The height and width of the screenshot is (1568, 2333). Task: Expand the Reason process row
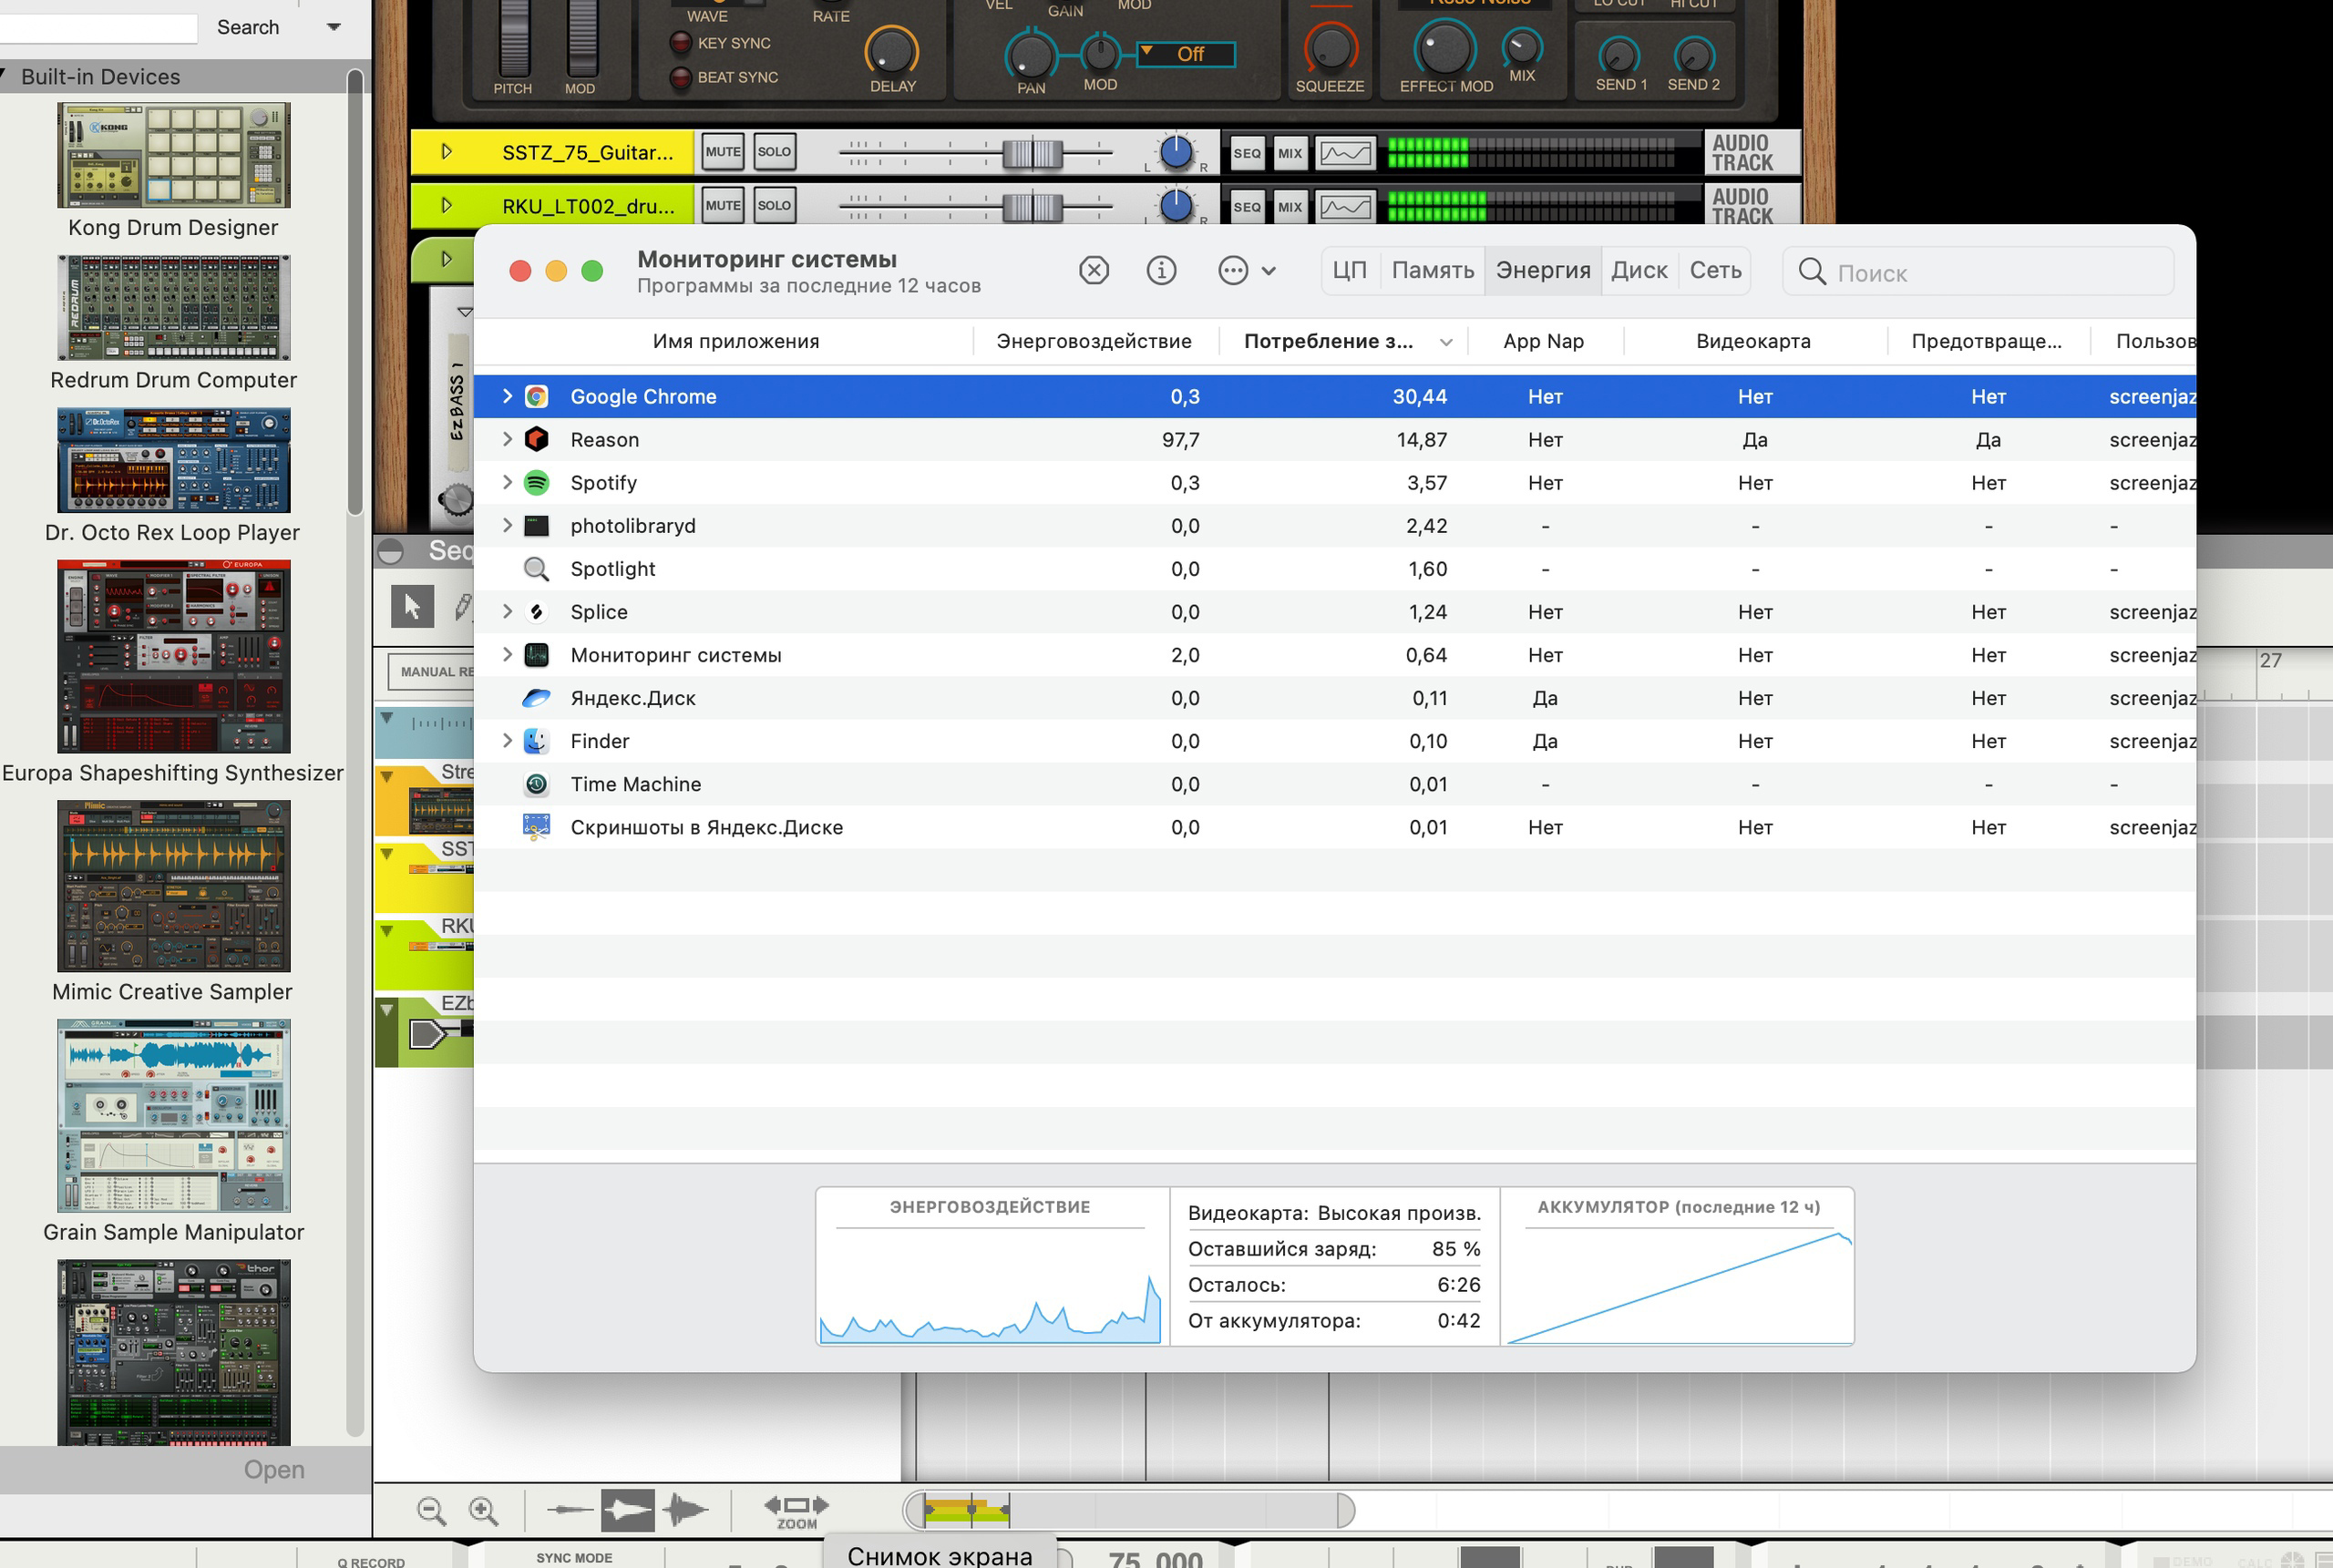click(x=507, y=440)
